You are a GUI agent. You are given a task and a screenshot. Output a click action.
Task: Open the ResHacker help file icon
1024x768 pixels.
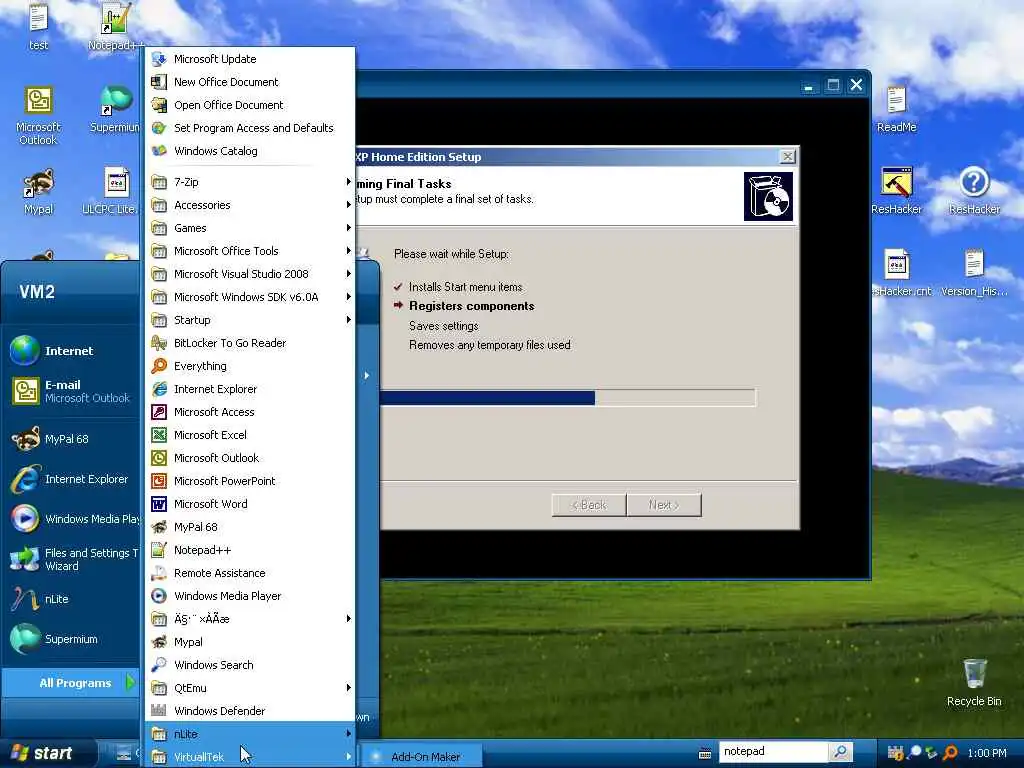pyautogui.click(x=974, y=191)
